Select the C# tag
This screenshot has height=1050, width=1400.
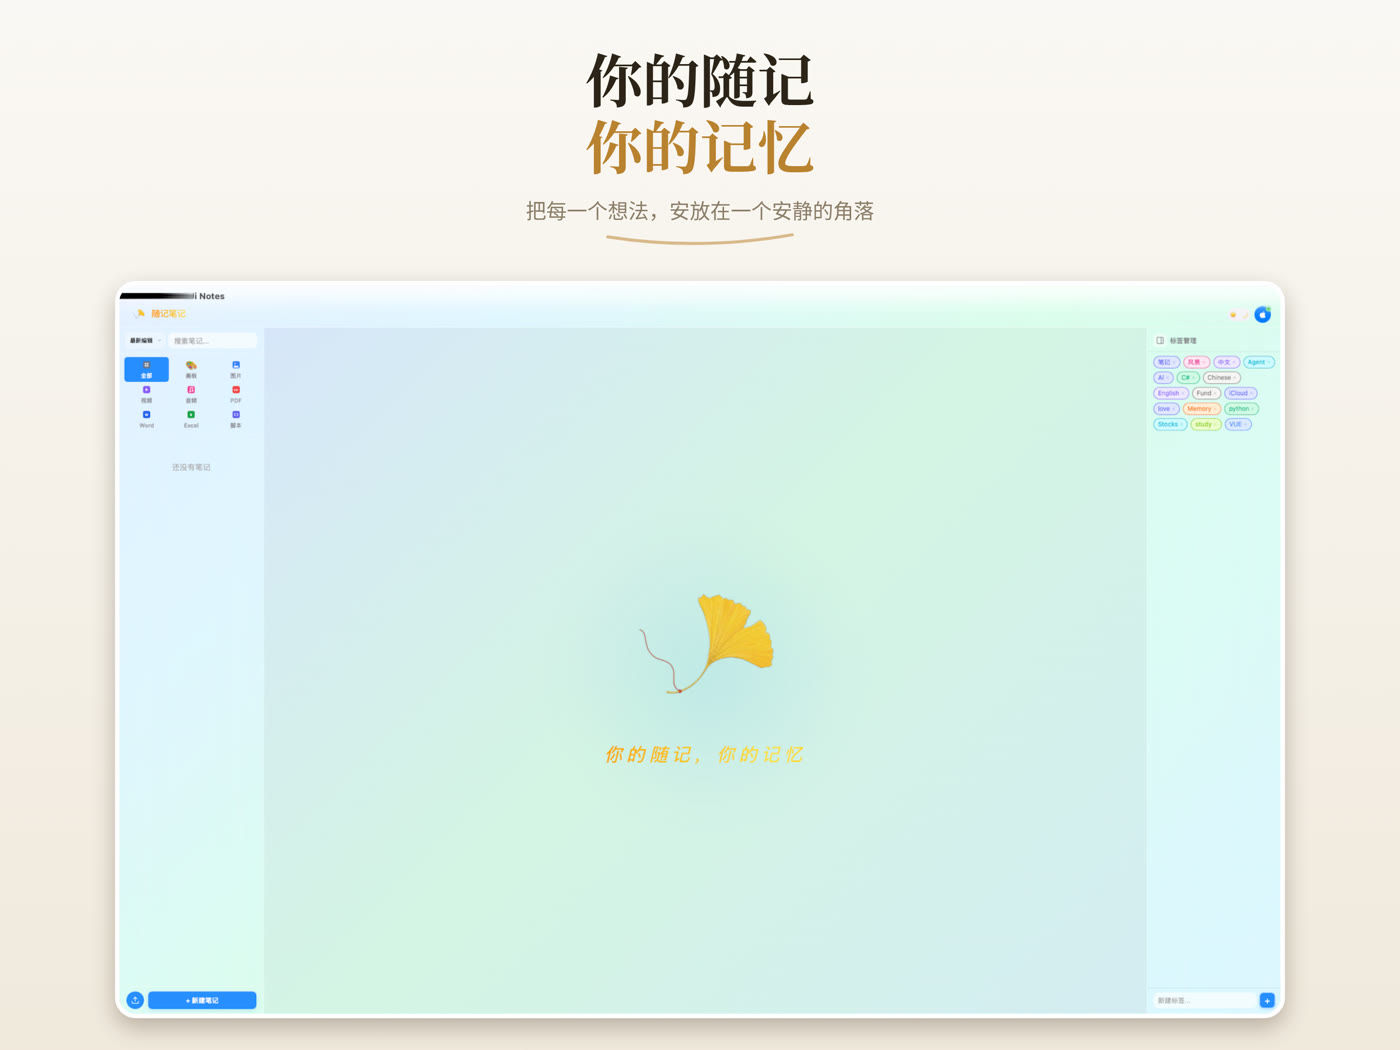(1188, 378)
